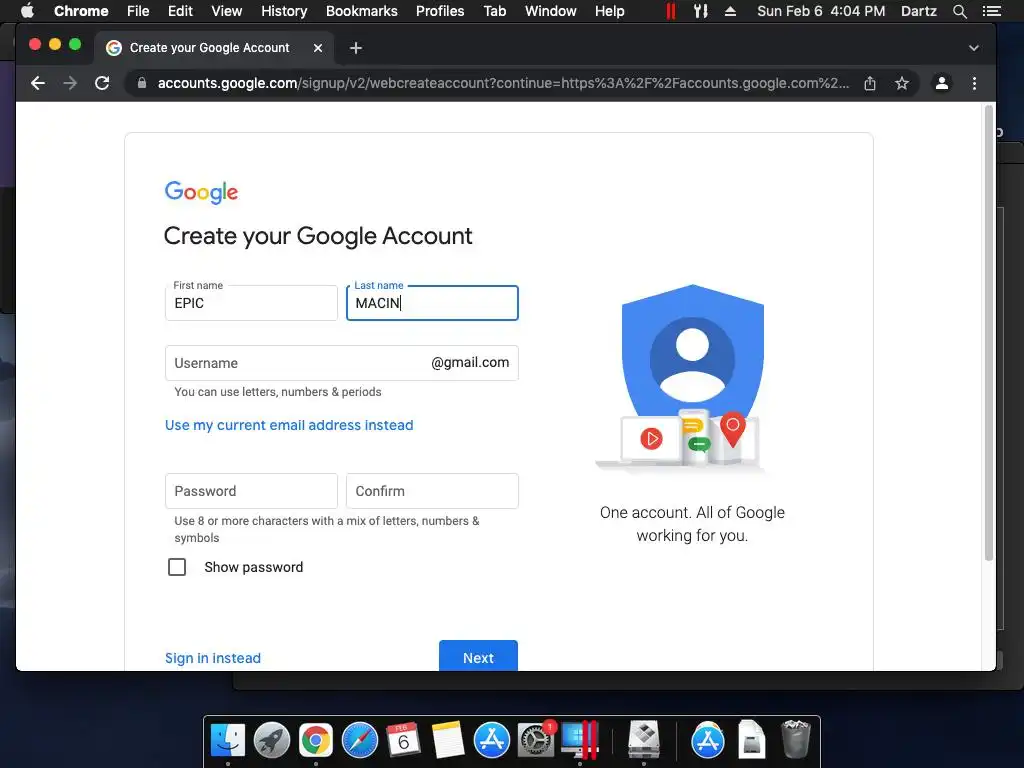This screenshot has height=768, width=1024.
Task: Open Launchpad from the dock
Action: 272,741
